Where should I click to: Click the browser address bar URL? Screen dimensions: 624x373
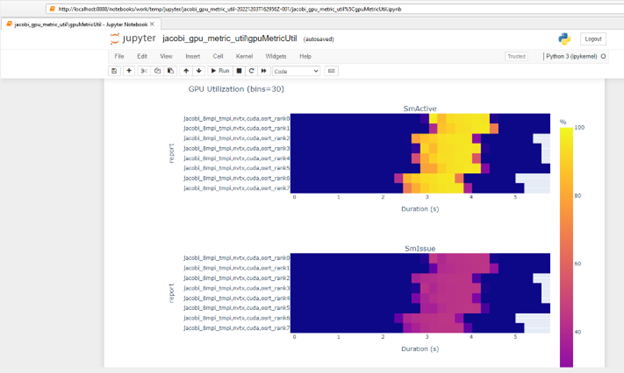pos(230,9)
